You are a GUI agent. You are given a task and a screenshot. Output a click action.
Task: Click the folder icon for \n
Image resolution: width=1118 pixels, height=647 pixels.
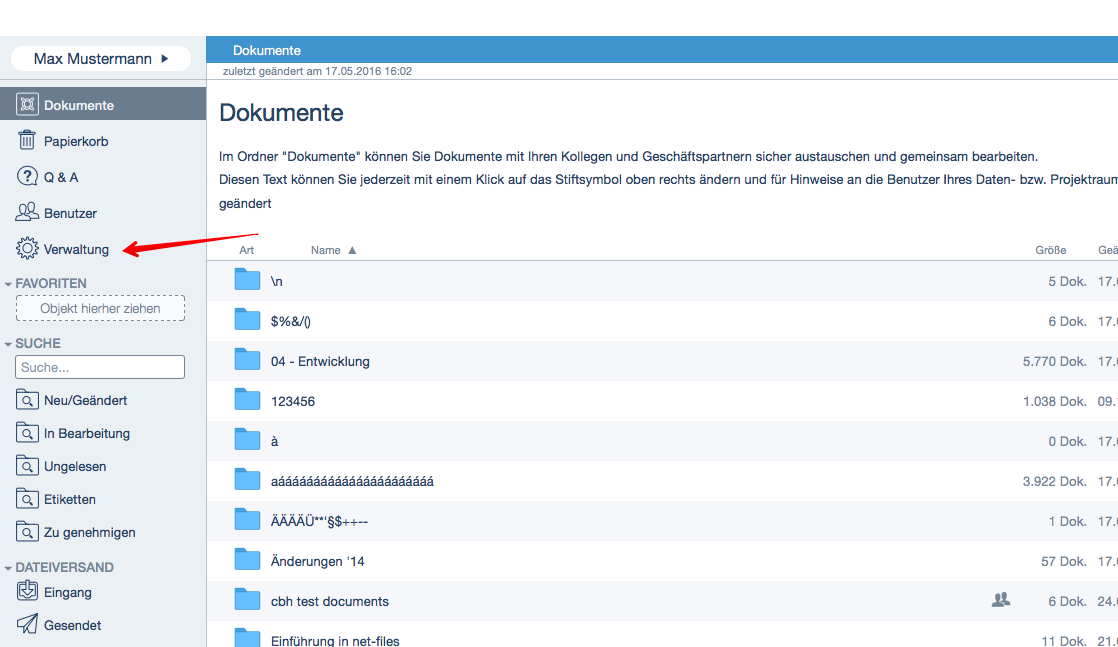tap(247, 279)
